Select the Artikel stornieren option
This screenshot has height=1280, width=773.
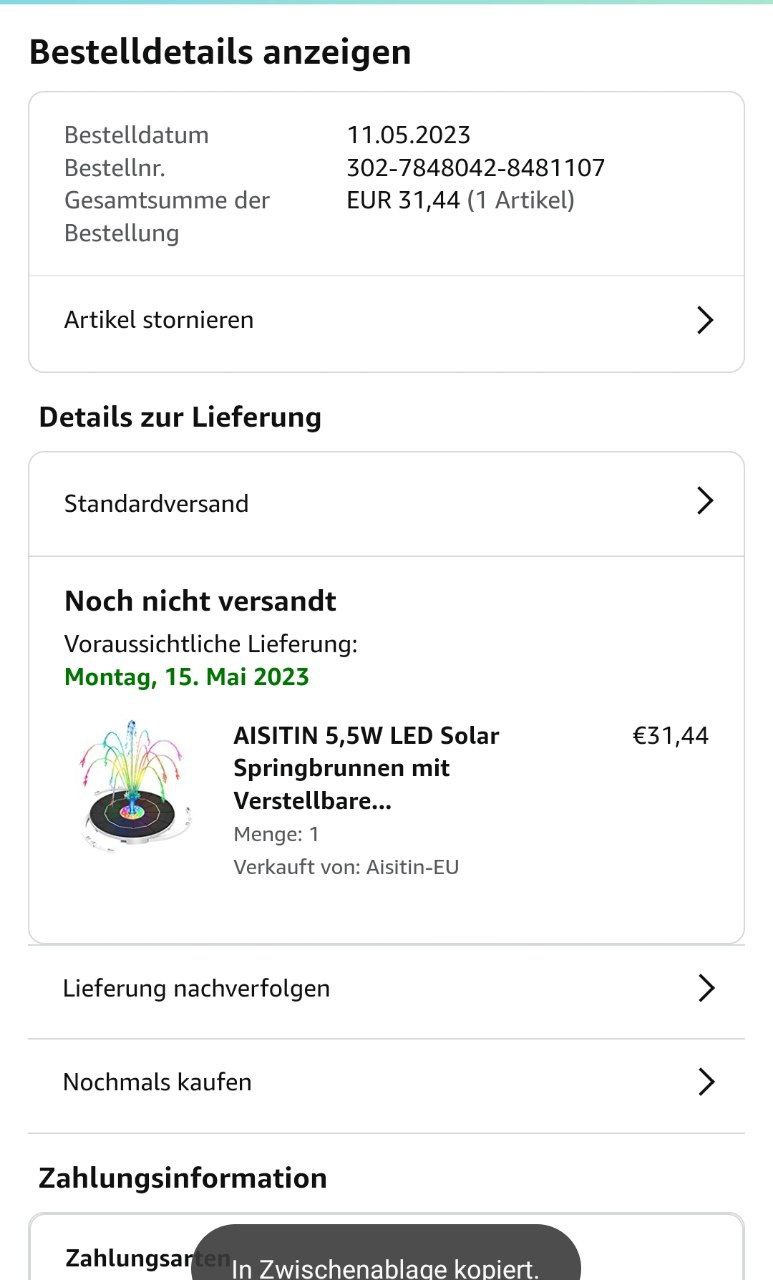tap(160, 320)
